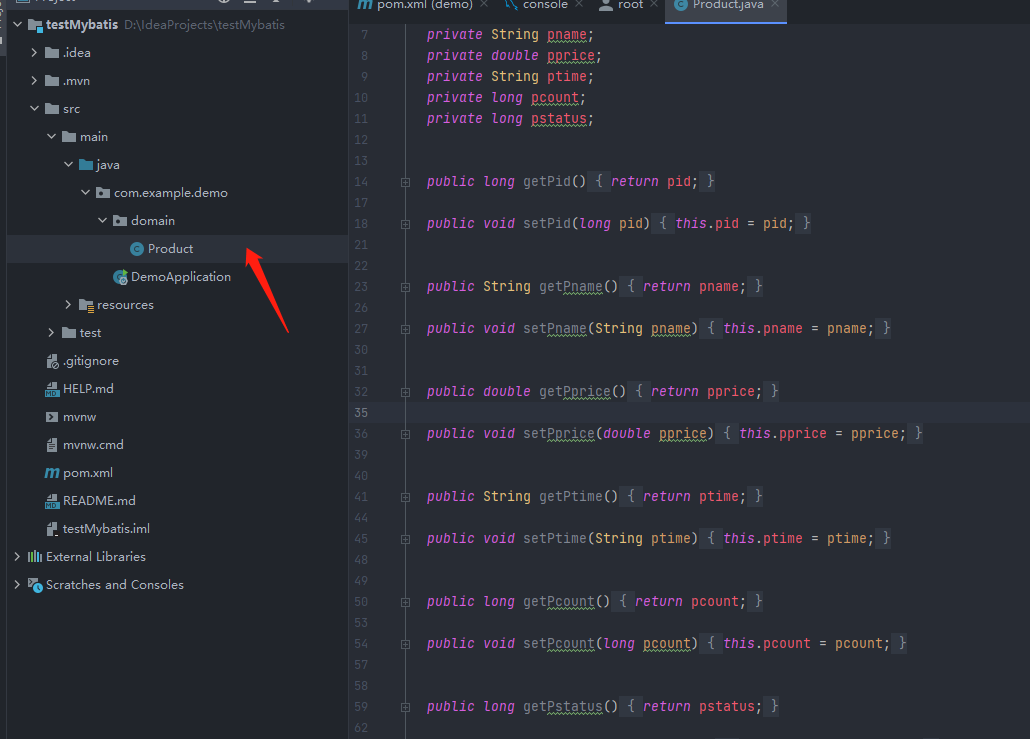Collapse the main folder chevron
This screenshot has width=1030, height=739.
tap(51, 136)
